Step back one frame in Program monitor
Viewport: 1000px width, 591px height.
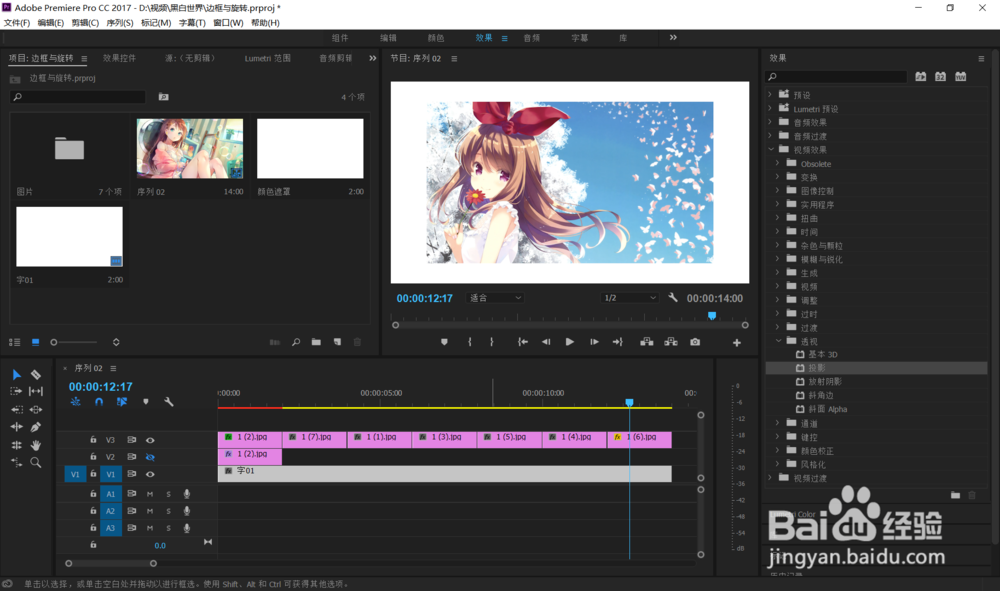(x=546, y=342)
